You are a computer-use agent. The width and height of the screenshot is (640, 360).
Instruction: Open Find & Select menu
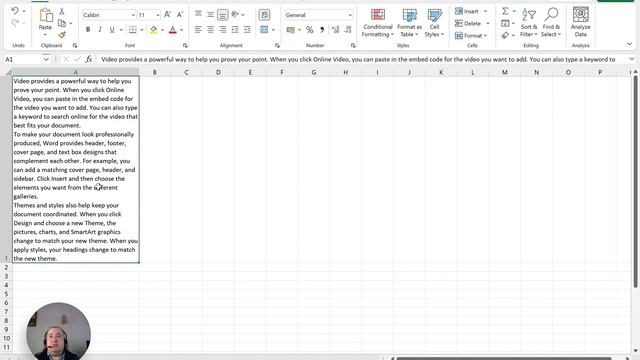[x=551, y=23]
